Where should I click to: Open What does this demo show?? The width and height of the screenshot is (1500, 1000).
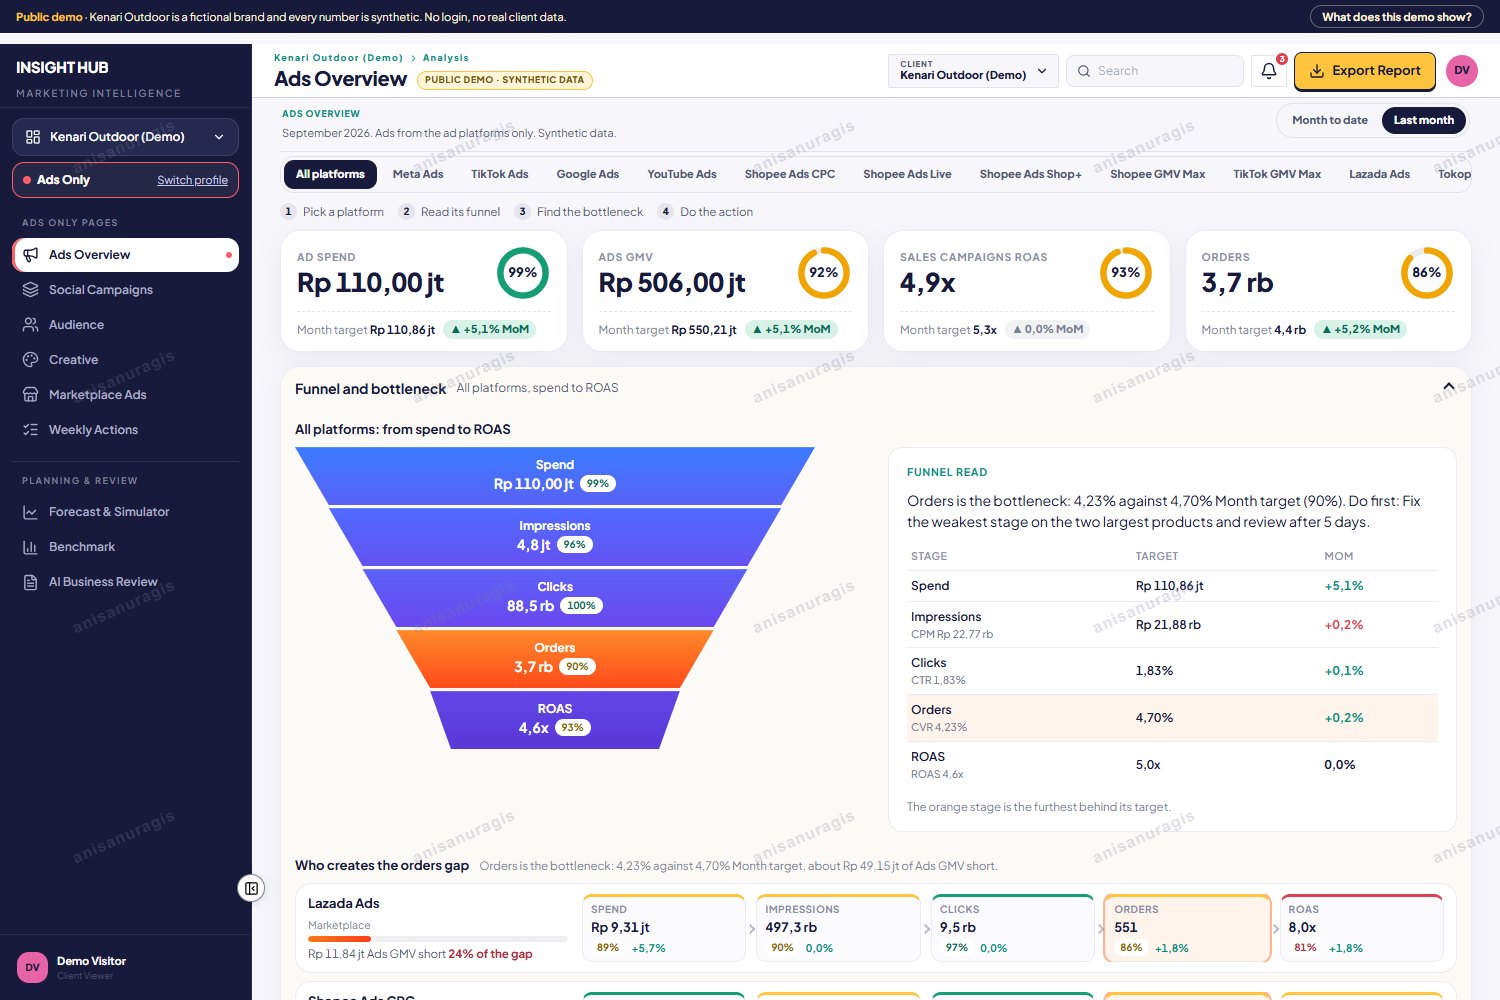tap(1397, 17)
